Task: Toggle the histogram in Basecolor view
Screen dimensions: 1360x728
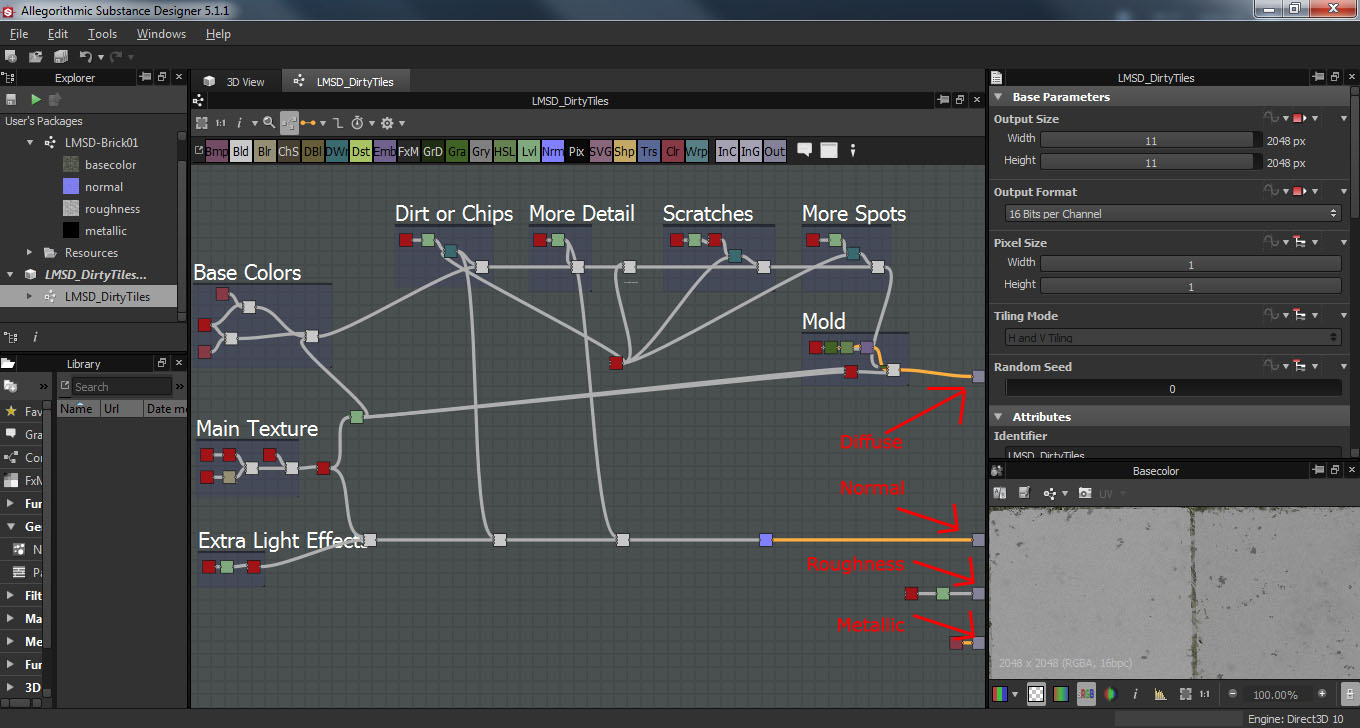Action: 1161,694
